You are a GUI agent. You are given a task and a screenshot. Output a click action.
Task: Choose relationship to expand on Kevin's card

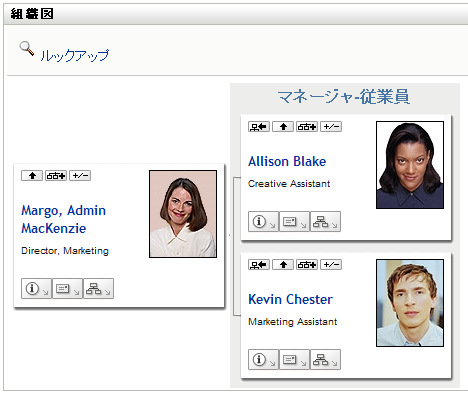click(307, 265)
